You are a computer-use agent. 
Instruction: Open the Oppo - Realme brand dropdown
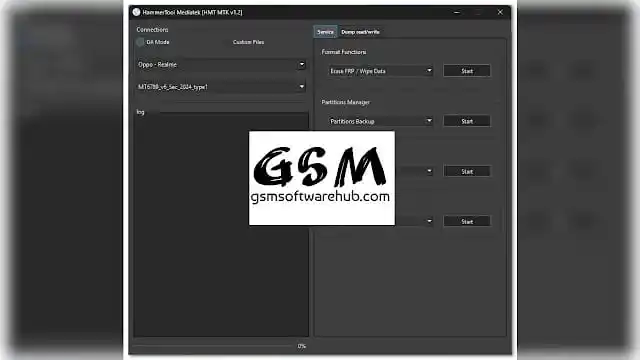point(221,64)
